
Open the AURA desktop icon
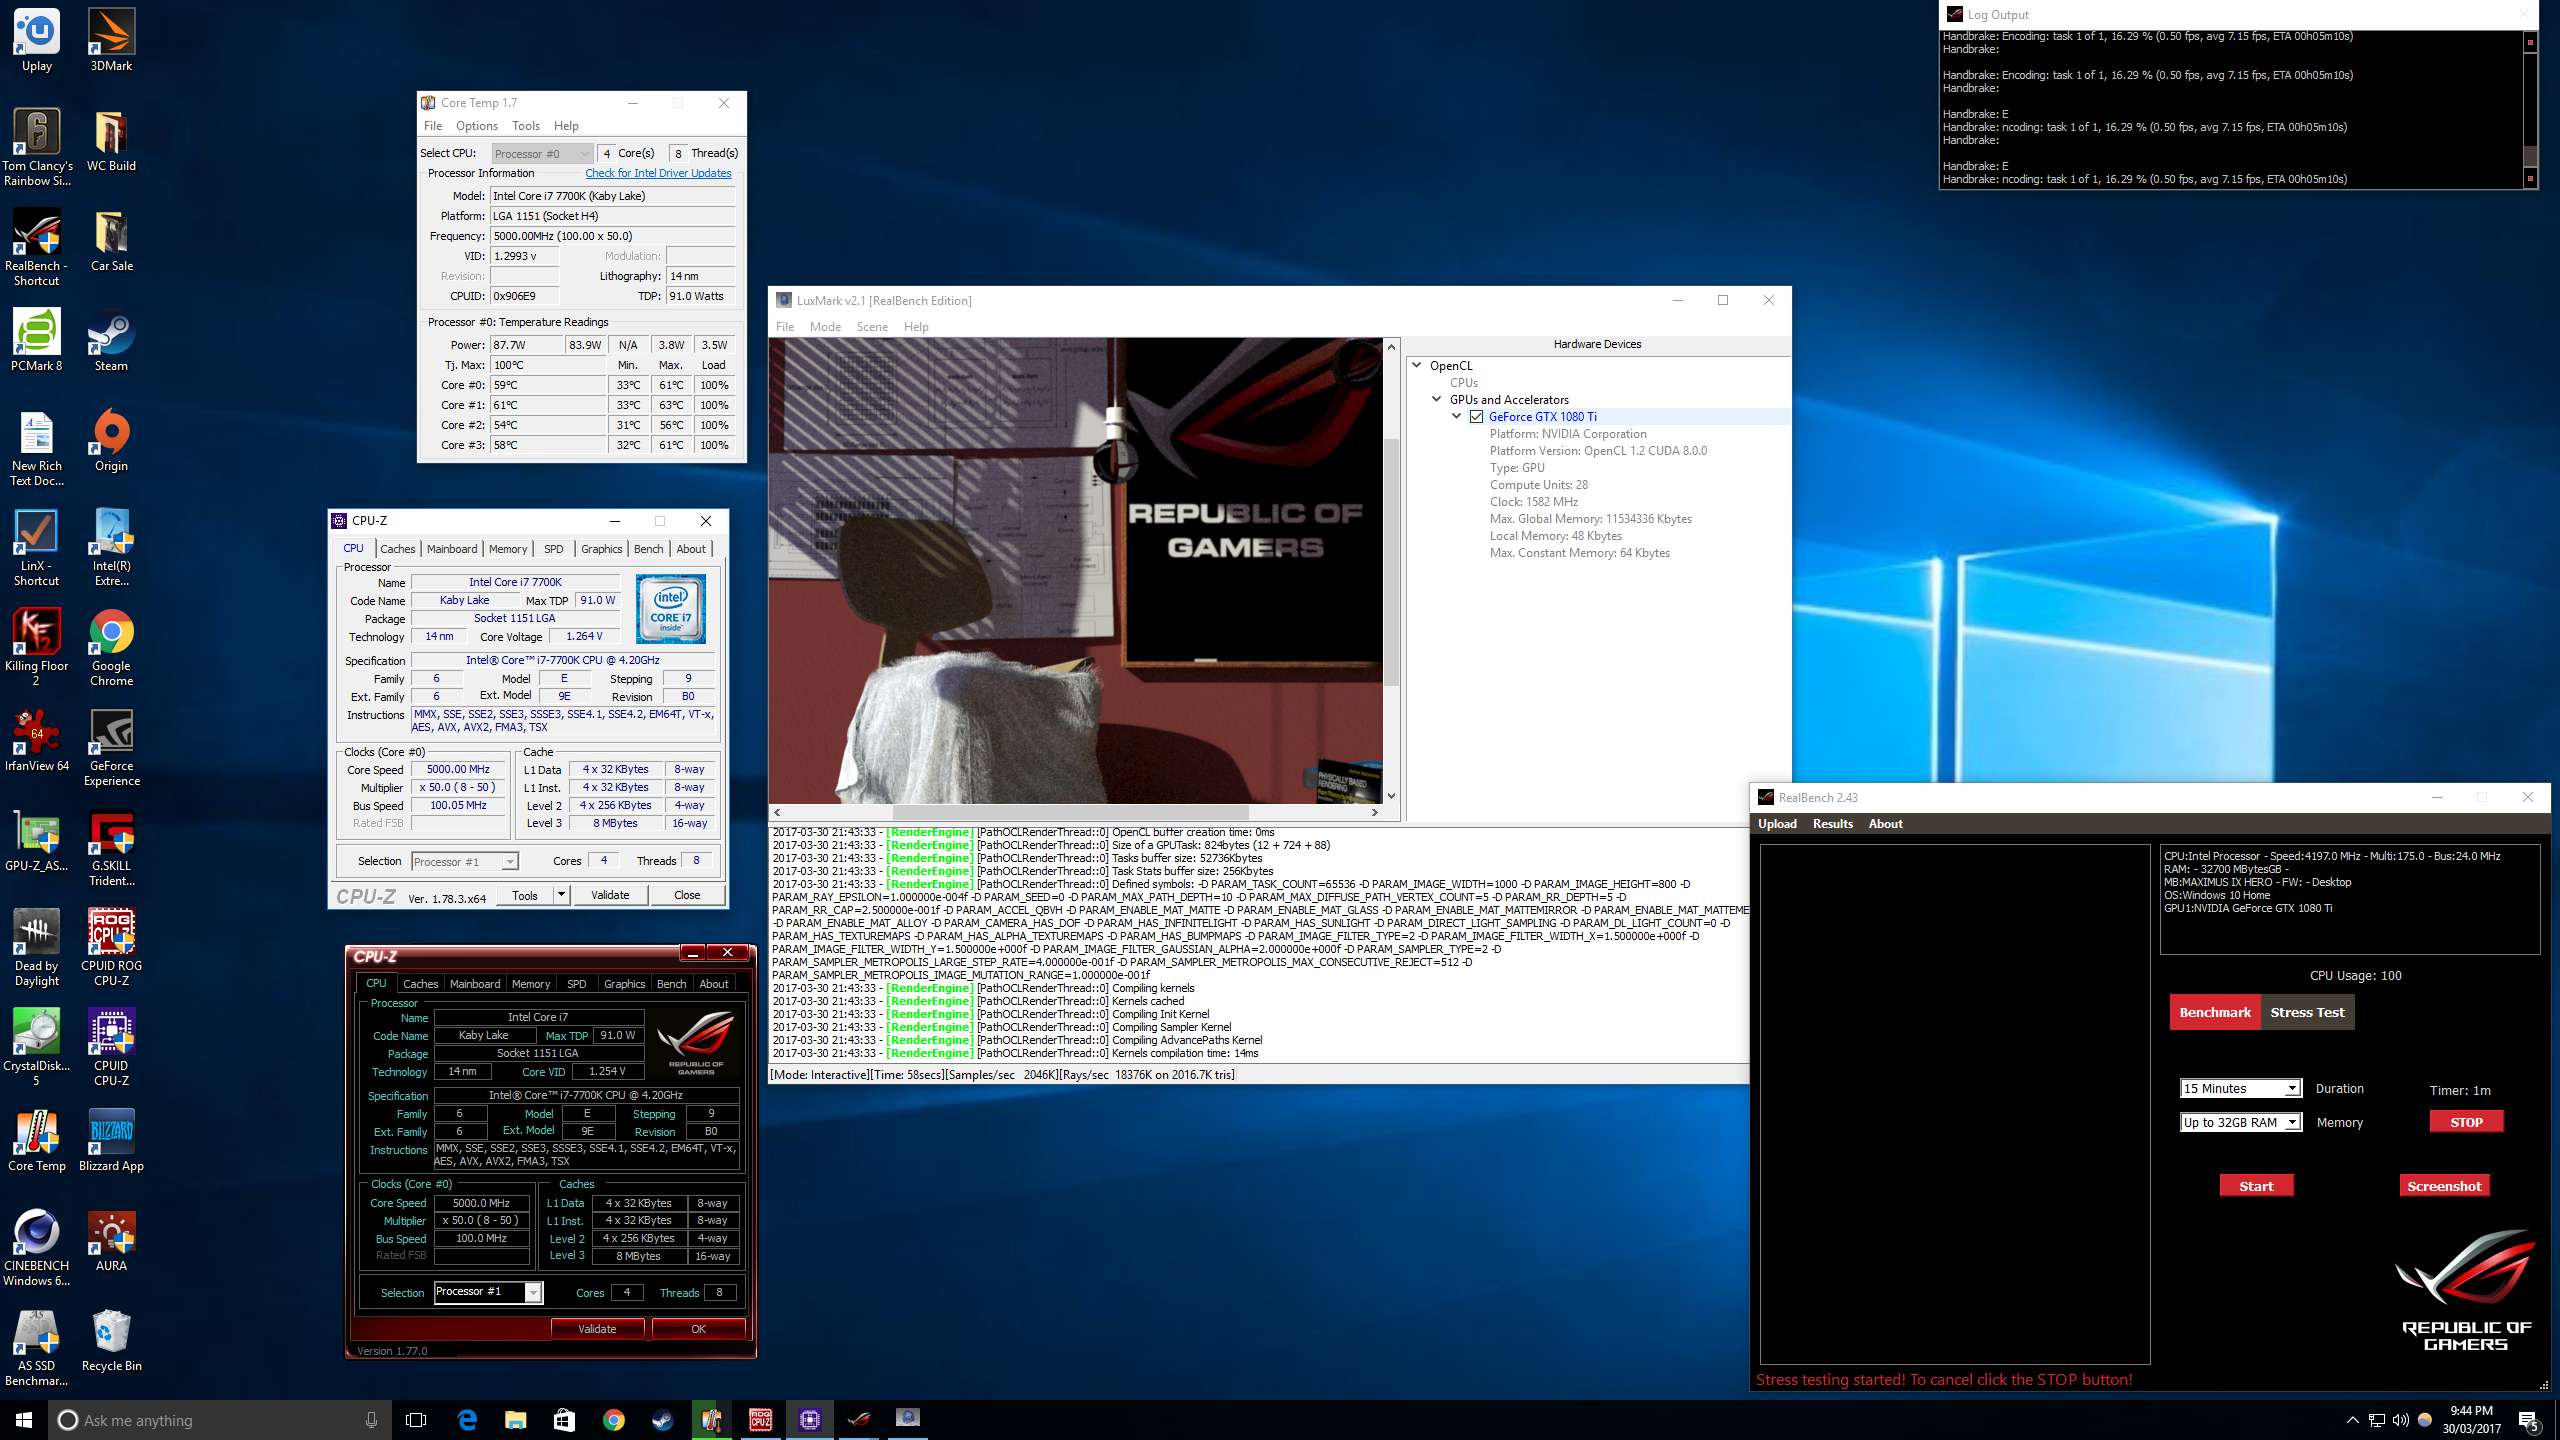(111, 1240)
